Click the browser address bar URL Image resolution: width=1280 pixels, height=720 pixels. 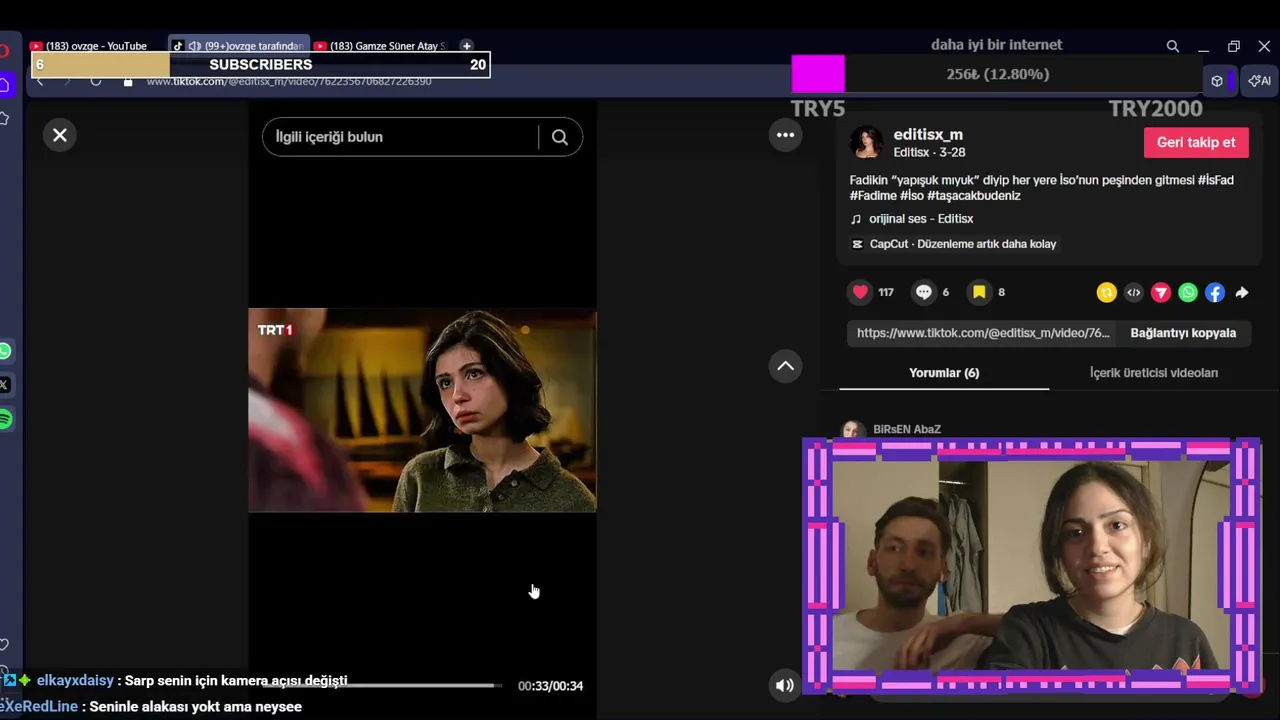(x=289, y=81)
